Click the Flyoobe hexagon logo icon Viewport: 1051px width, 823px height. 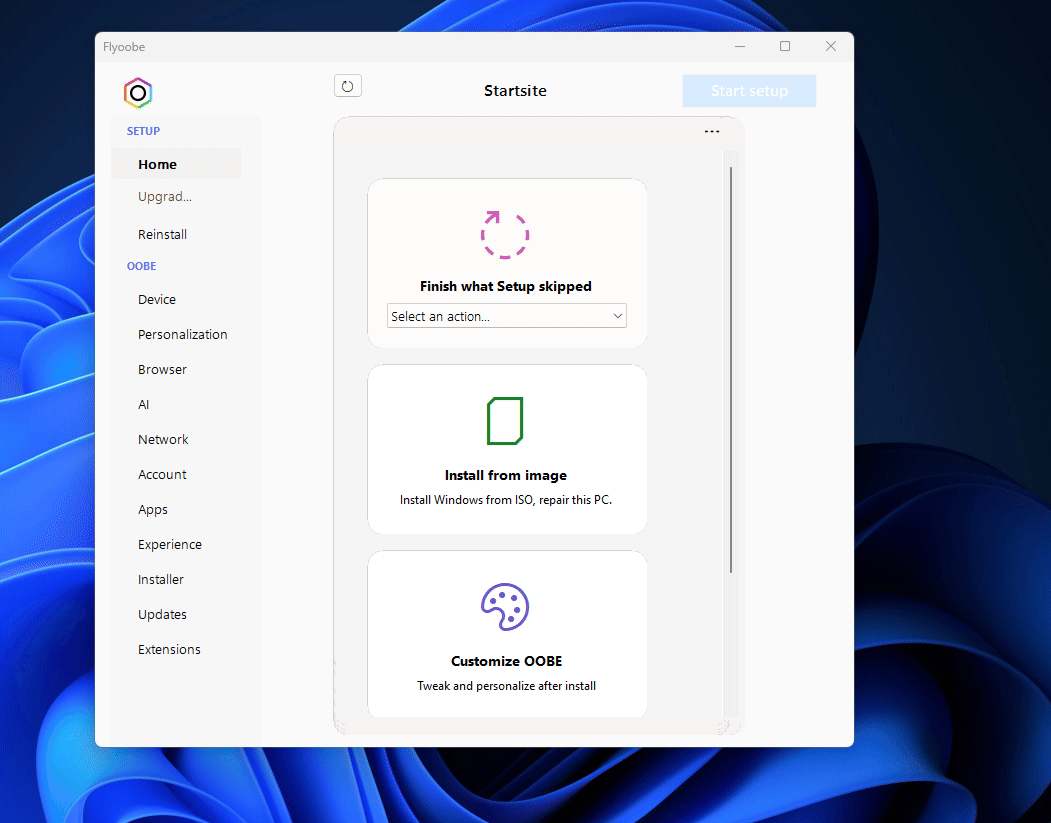[x=138, y=93]
